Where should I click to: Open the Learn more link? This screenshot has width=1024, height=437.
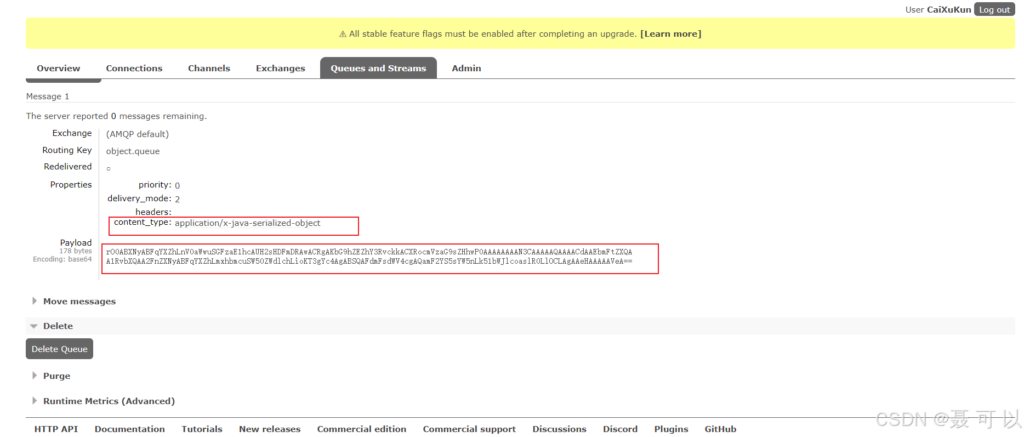670,34
